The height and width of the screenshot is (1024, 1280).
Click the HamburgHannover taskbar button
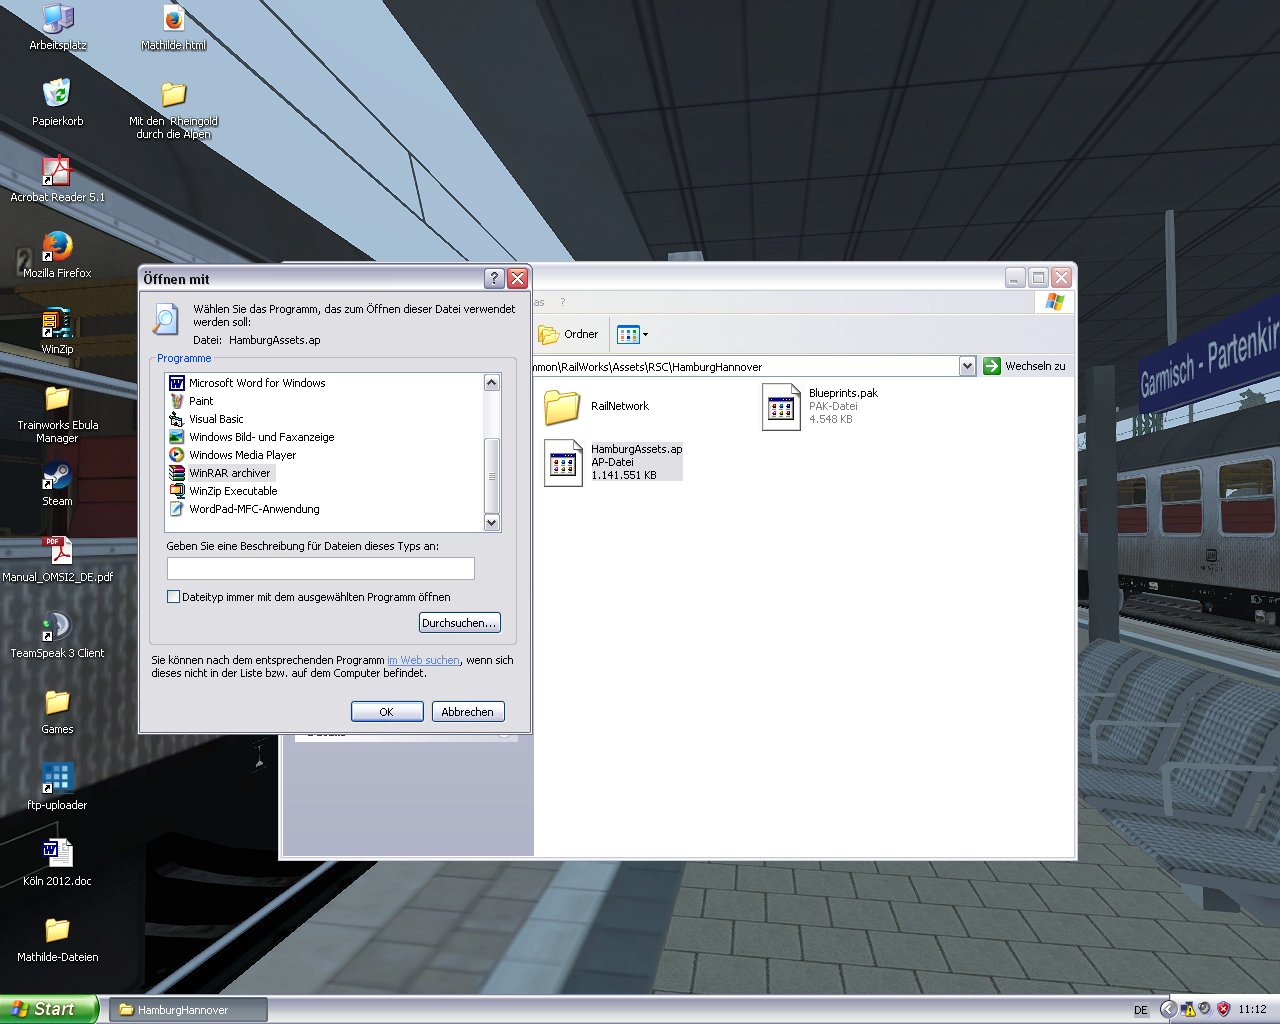pos(187,1010)
